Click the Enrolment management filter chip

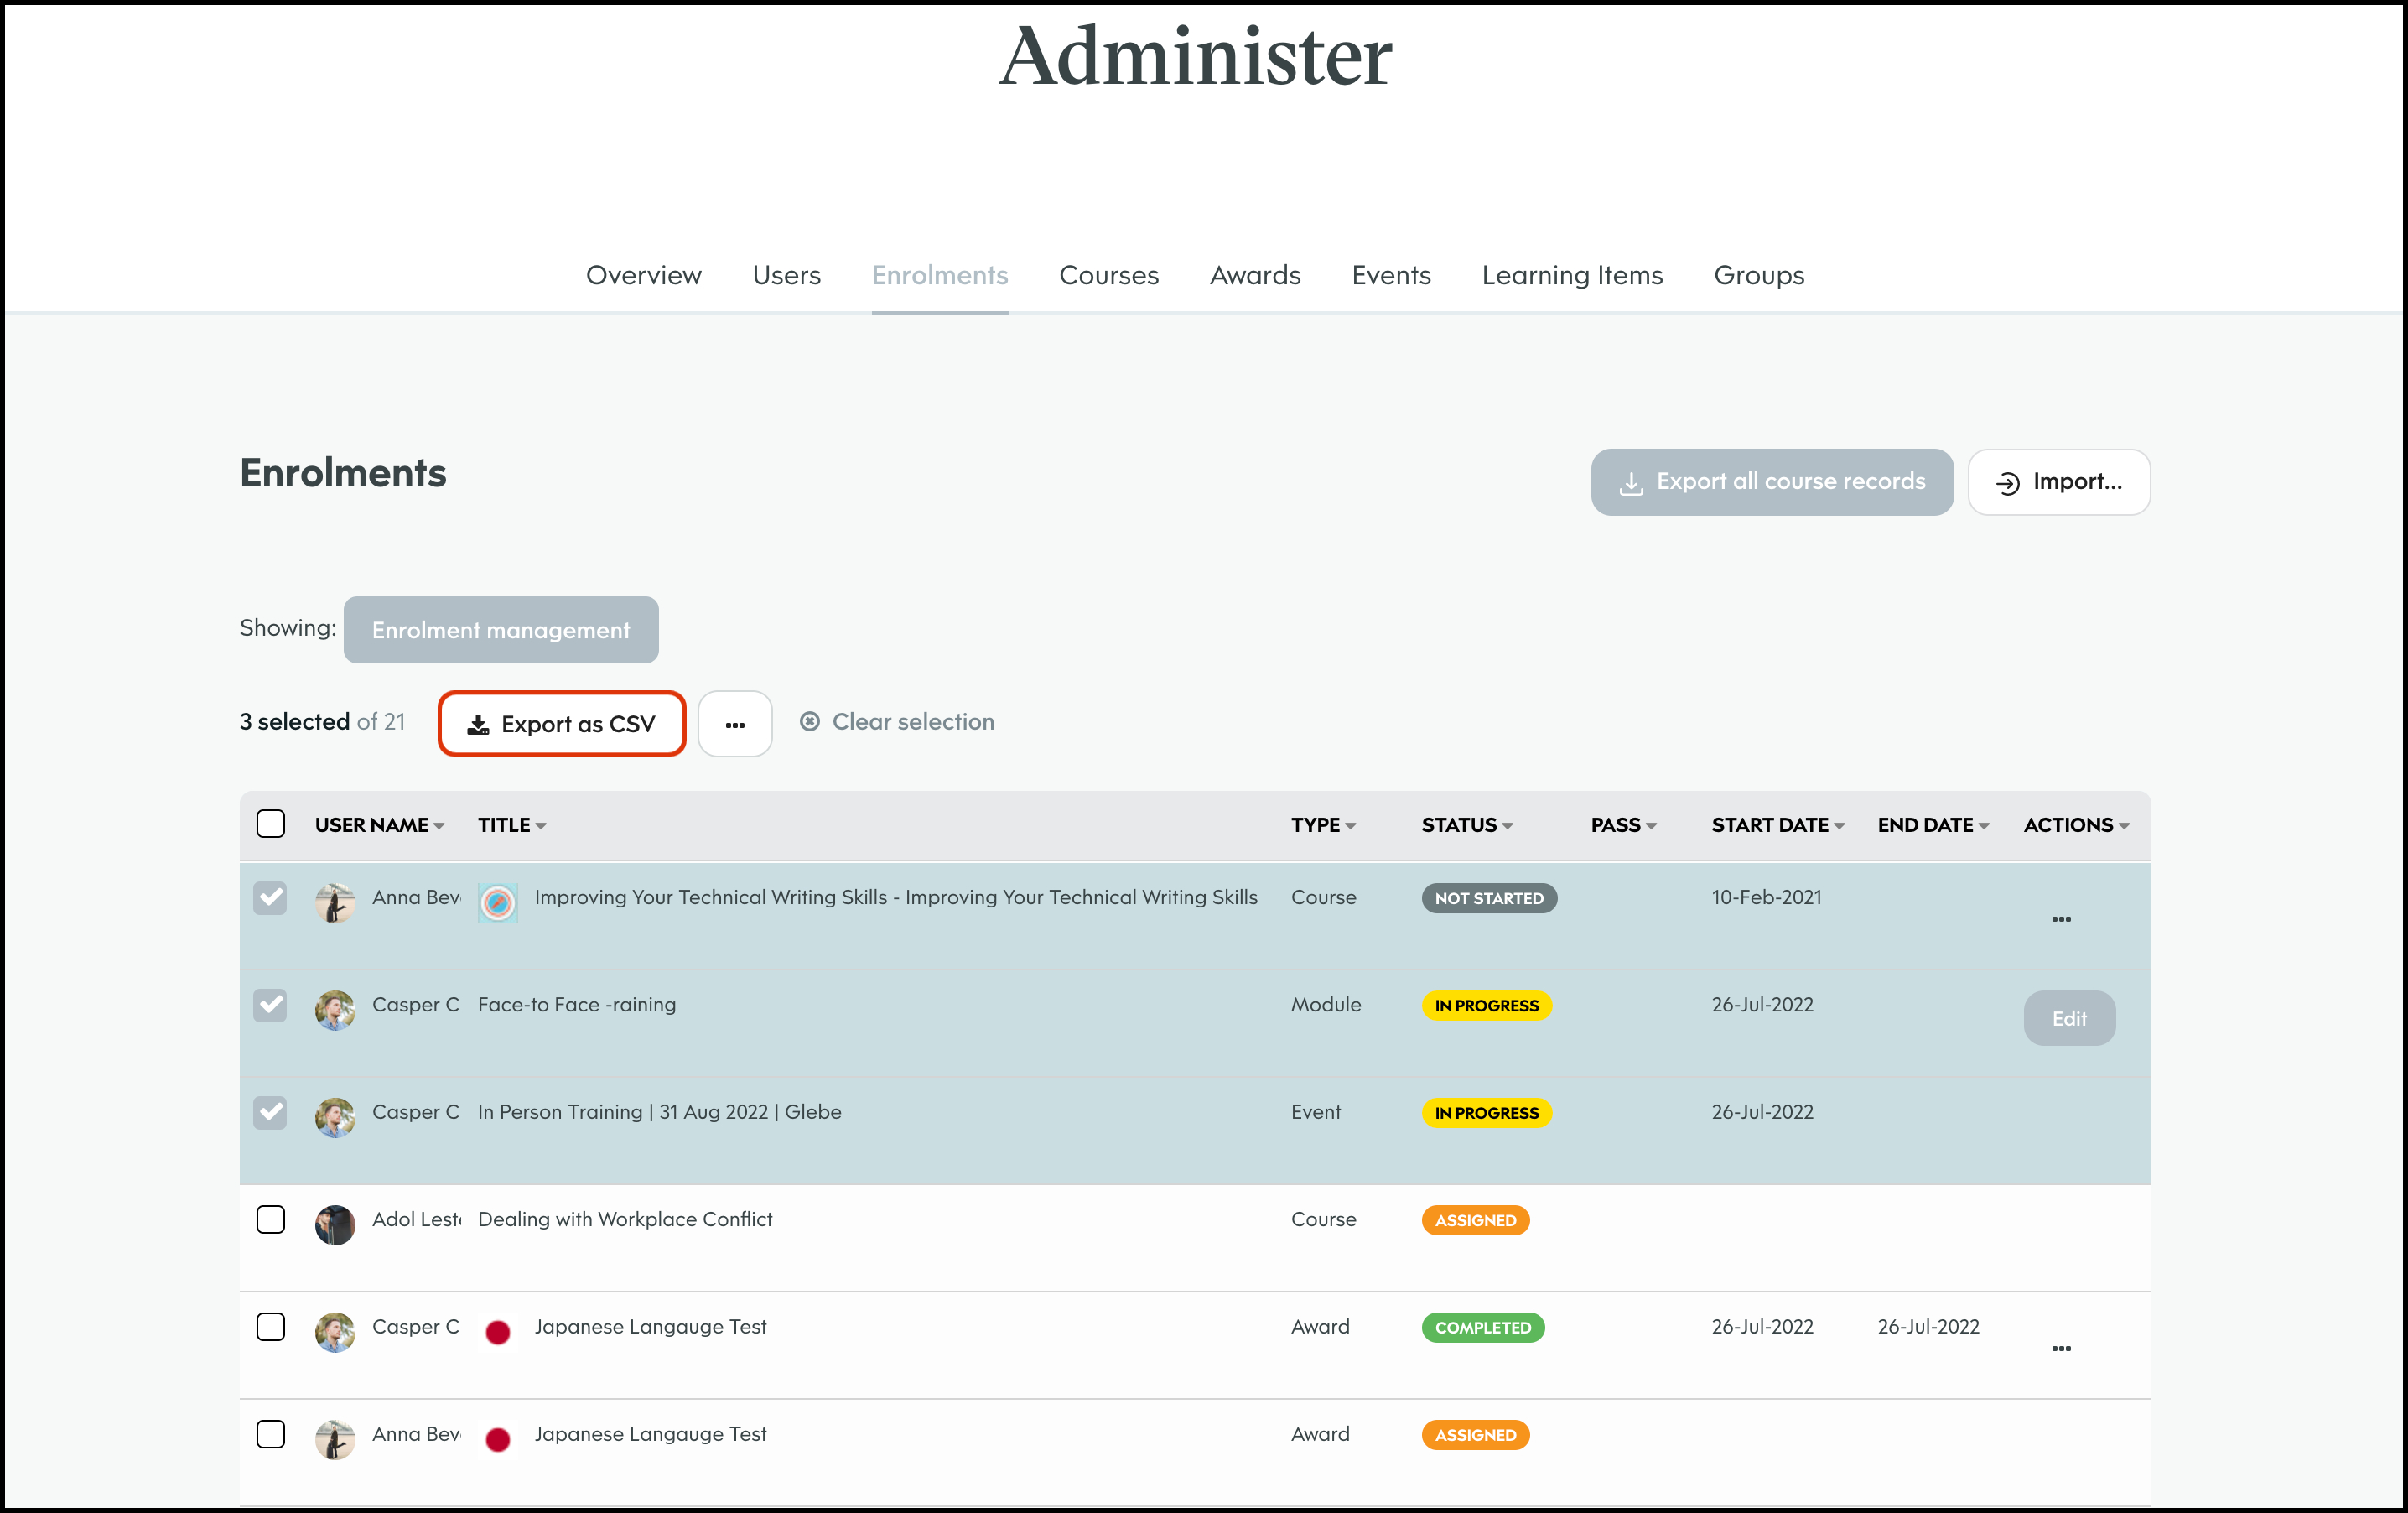click(501, 629)
